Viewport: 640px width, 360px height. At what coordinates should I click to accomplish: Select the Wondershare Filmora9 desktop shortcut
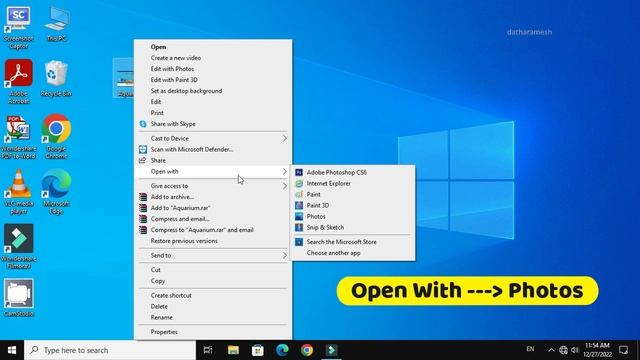[x=18, y=246]
